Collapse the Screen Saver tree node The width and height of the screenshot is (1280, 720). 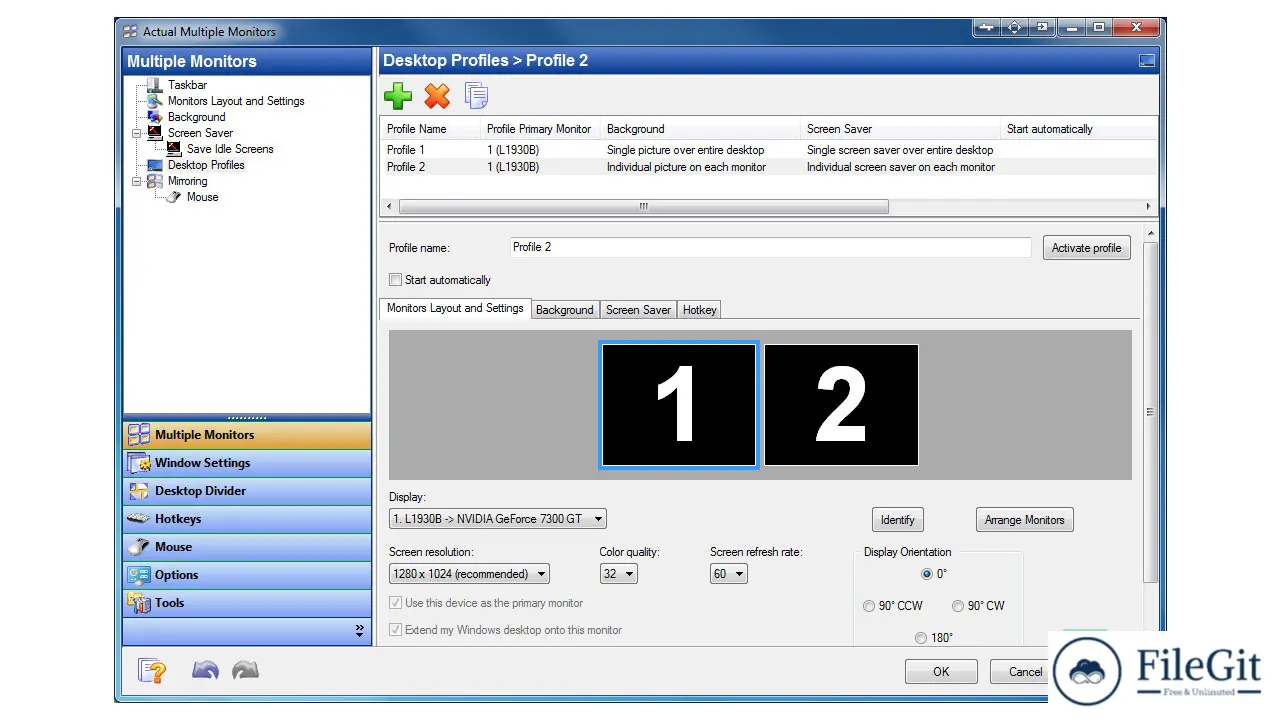(x=136, y=133)
